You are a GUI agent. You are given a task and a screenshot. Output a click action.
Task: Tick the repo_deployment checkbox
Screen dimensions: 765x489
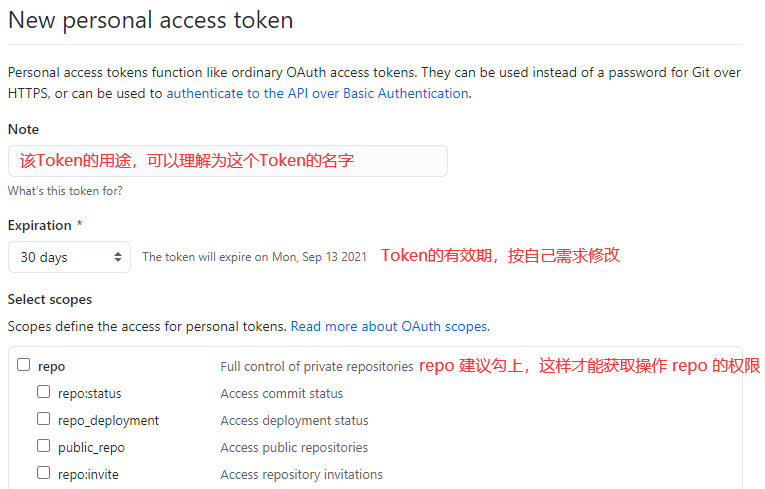click(43, 419)
